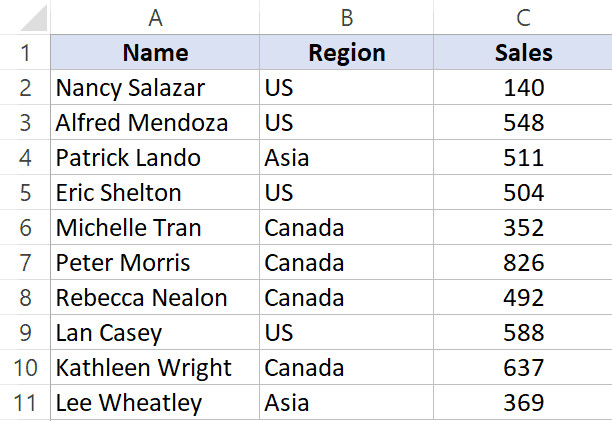Select row 5 header
Image resolution: width=612 pixels, height=421 pixels.
coord(25,193)
